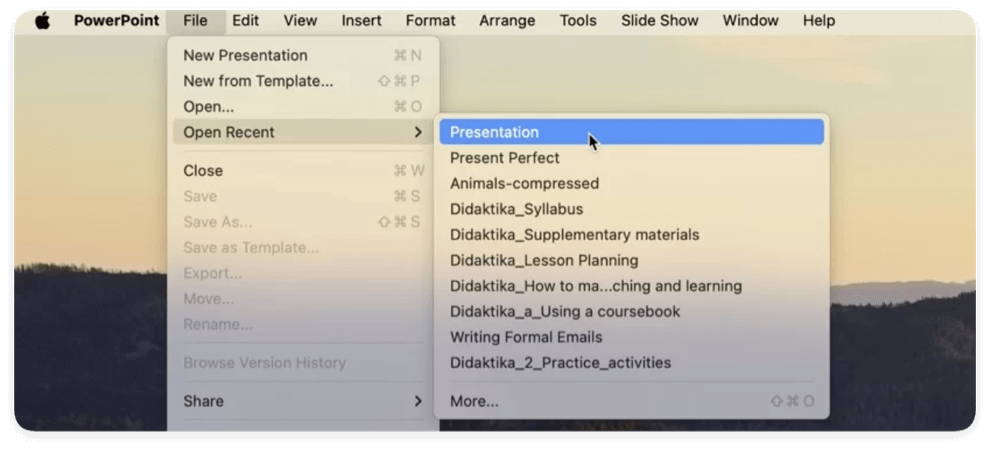The width and height of the screenshot is (990, 450).
Task: Open recent file Animals-compressed
Action: coord(631,184)
